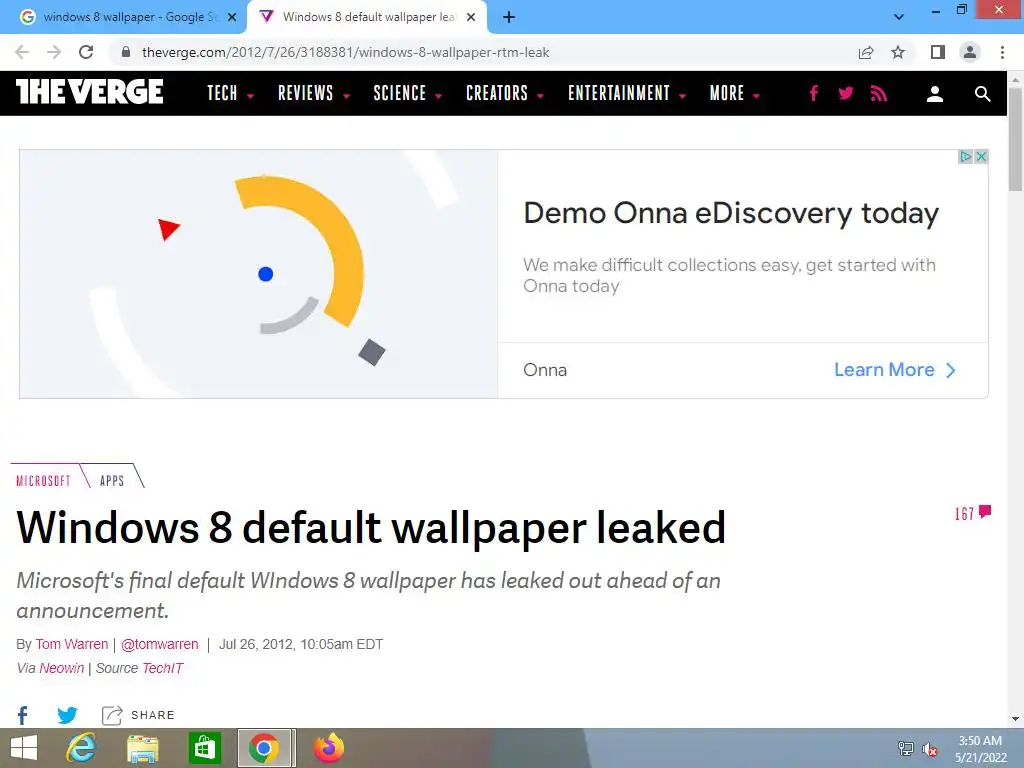Click the account login icon in header
The image size is (1024, 768).
[935, 94]
